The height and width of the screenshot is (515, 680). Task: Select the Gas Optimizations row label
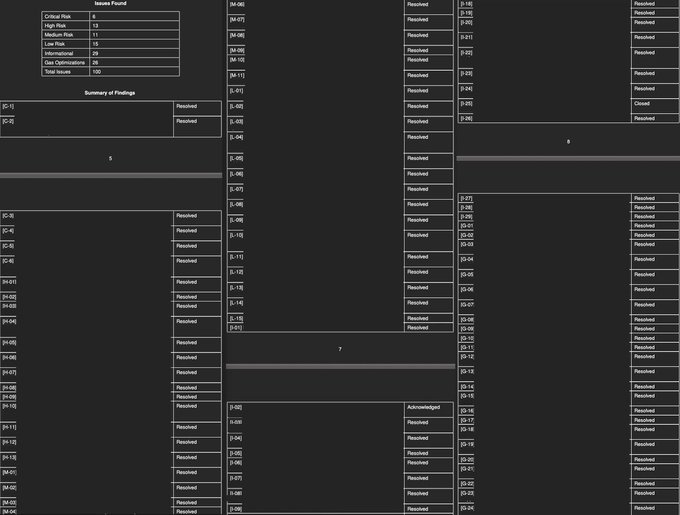(x=63, y=62)
